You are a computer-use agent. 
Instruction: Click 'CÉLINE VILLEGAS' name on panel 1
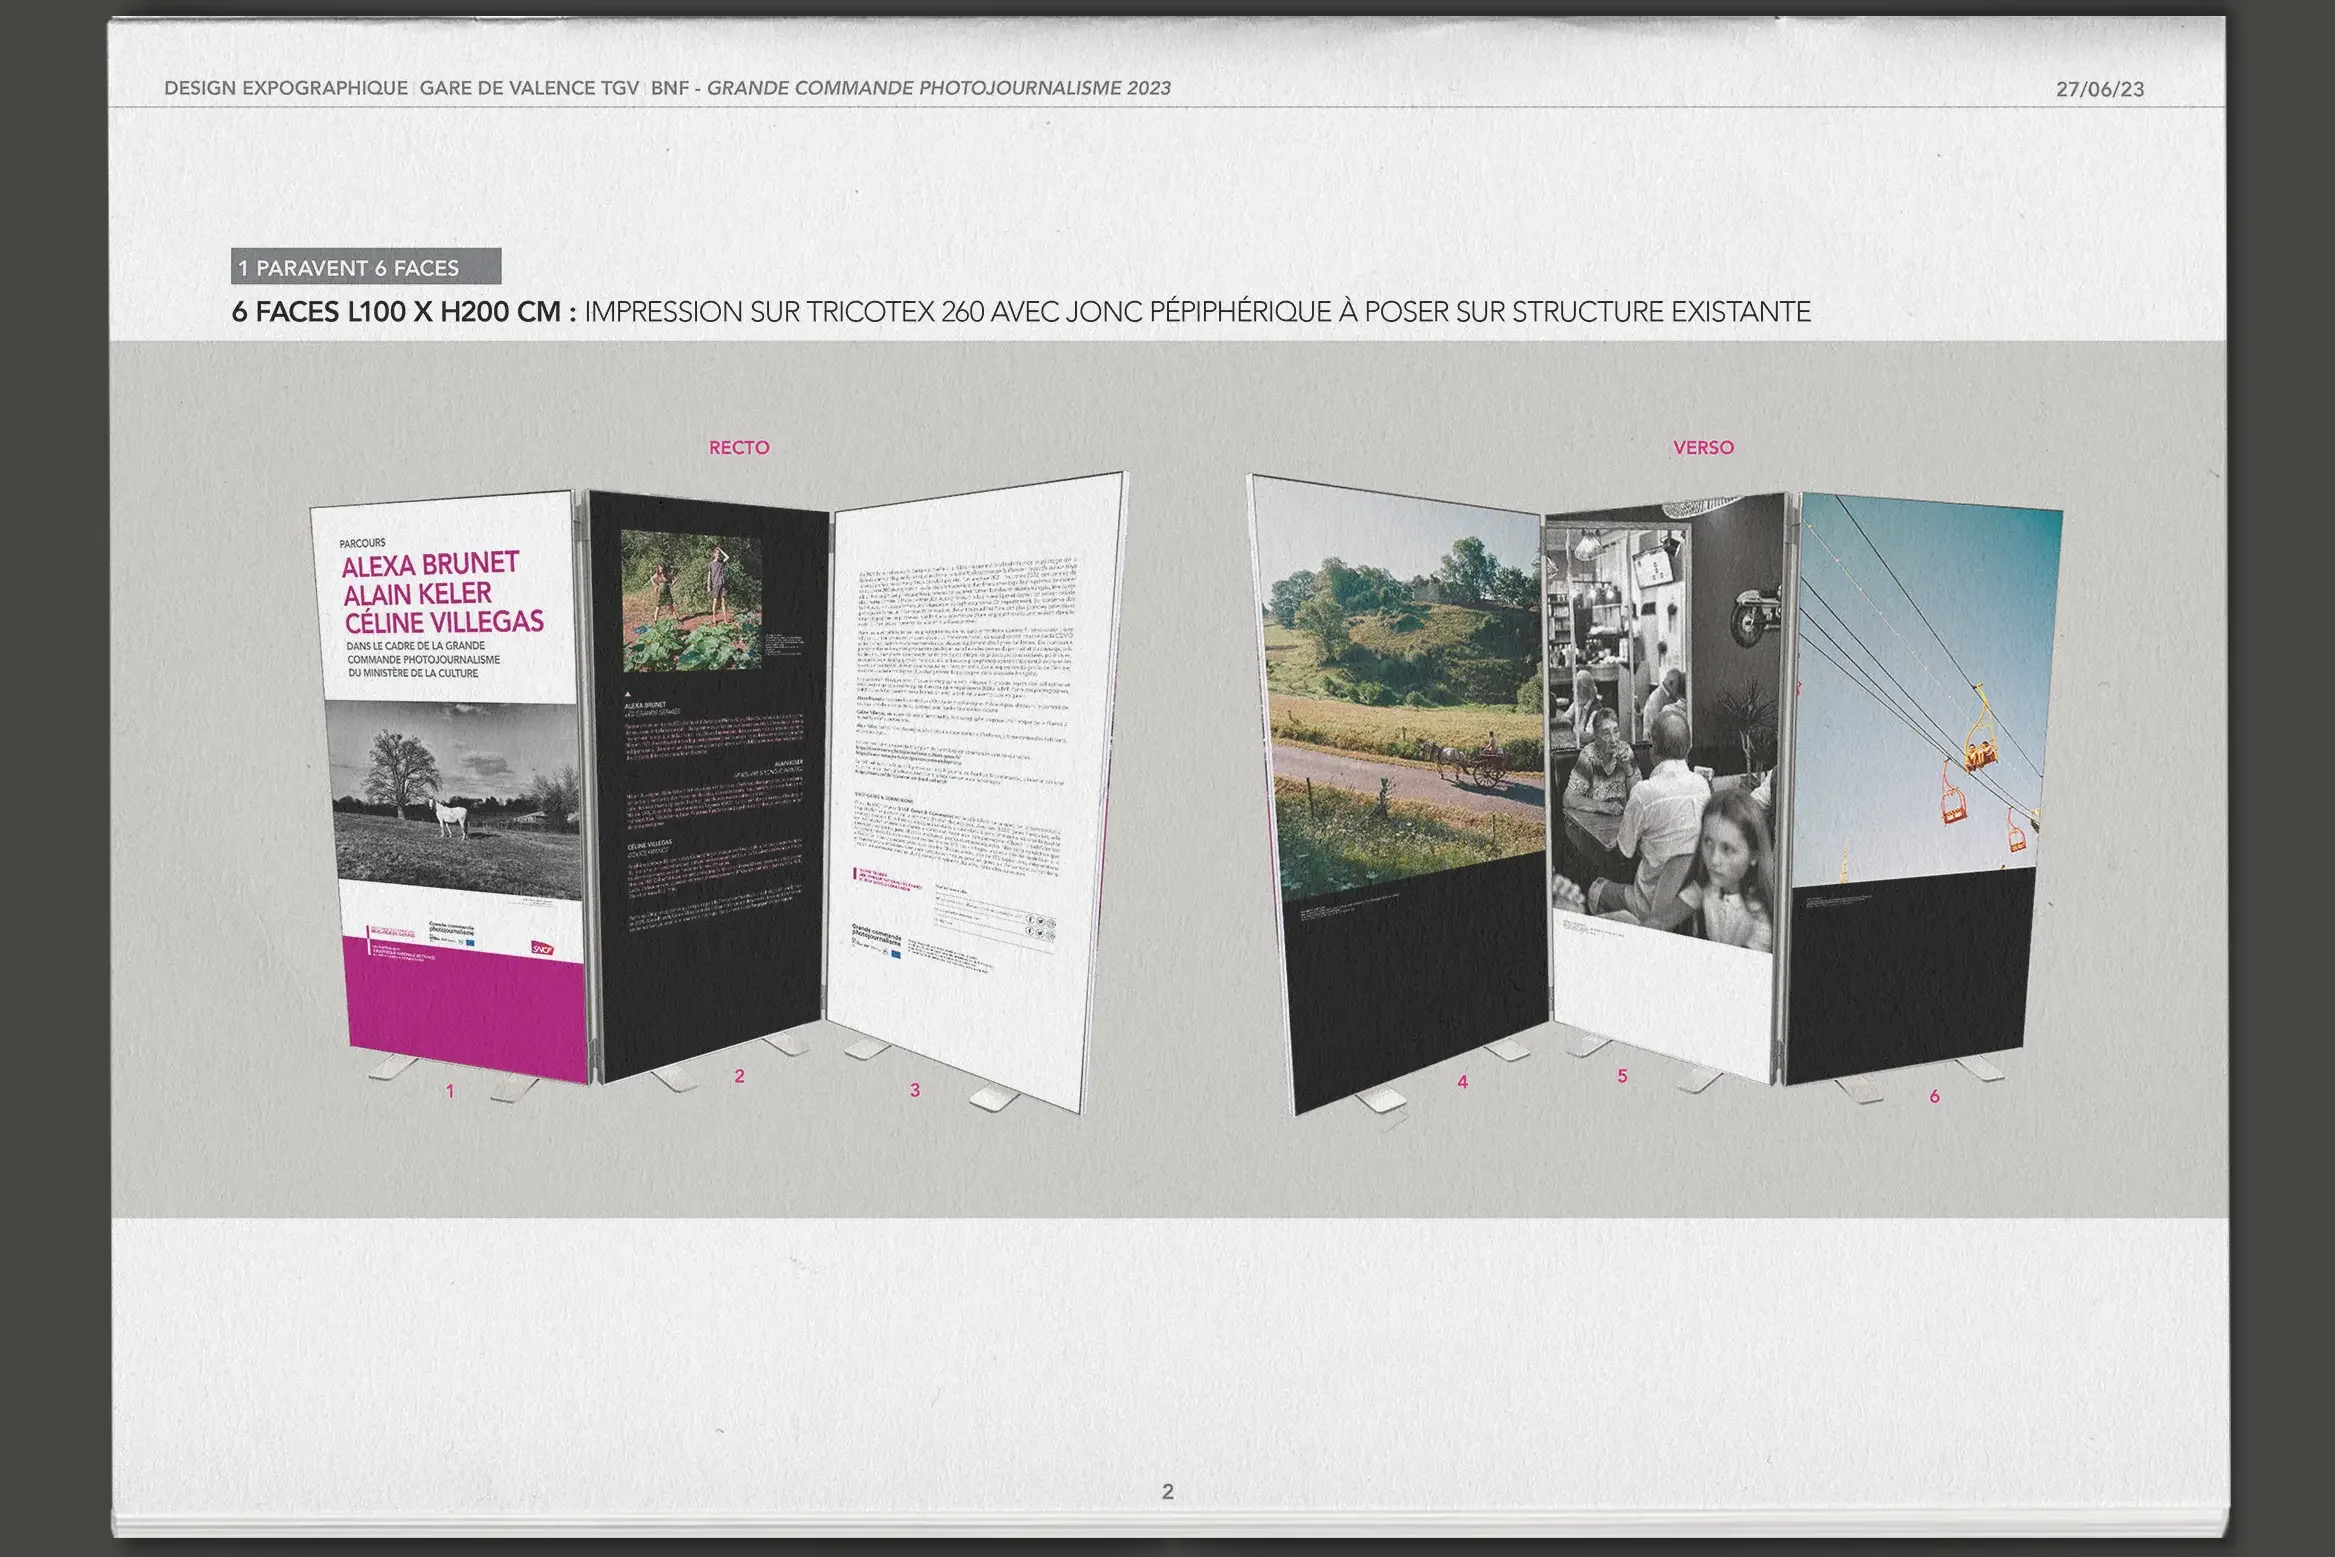pos(445,622)
